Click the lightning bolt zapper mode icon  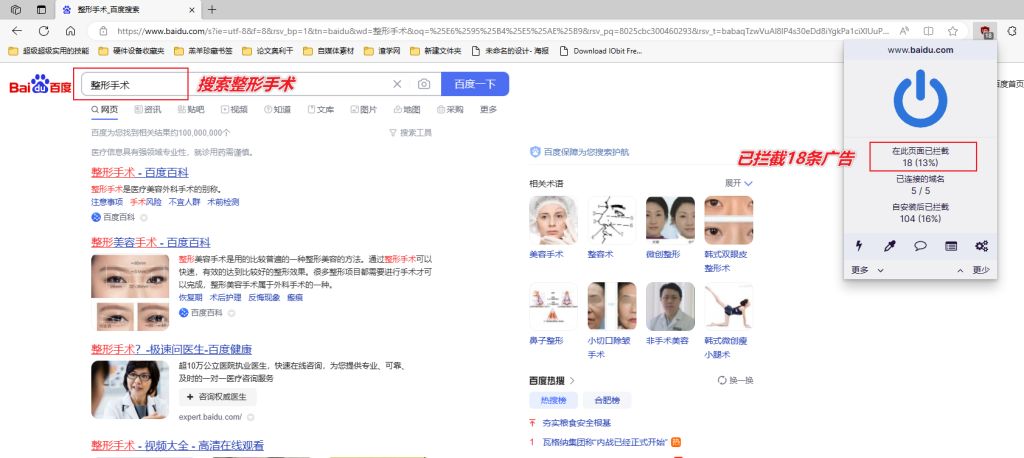click(859, 246)
